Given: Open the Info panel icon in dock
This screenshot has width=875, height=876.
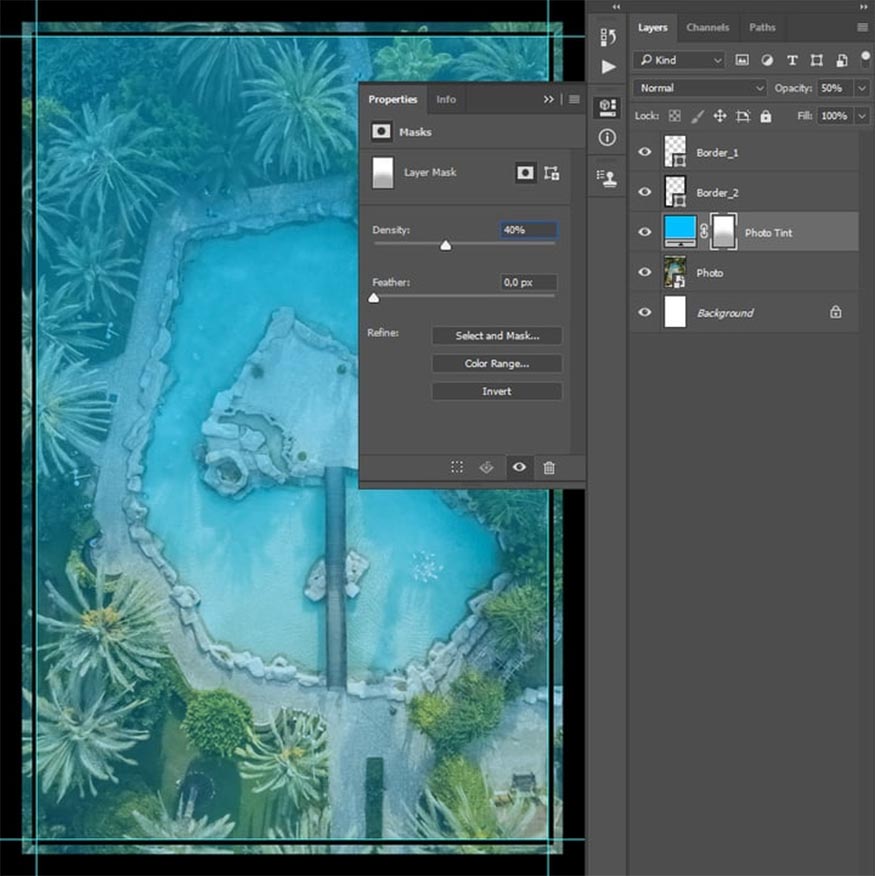Looking at the screenshot, I should [x=607, y=137].
